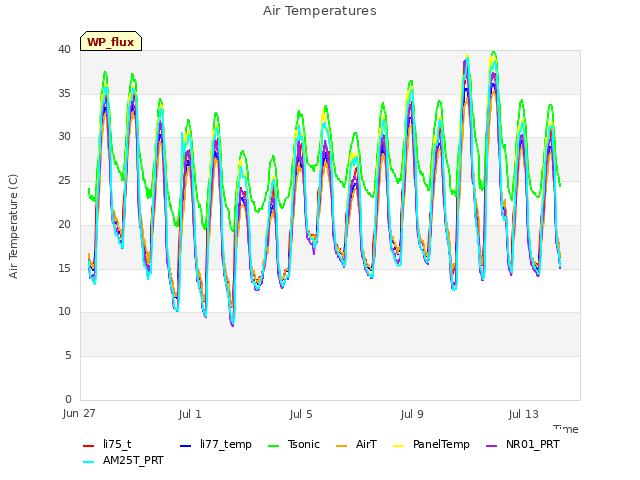Image resolution: width=640 pixels, height=480 pixels.
Task: Click the yellow PanelTemp legend swatch
Action: (398, 446)
